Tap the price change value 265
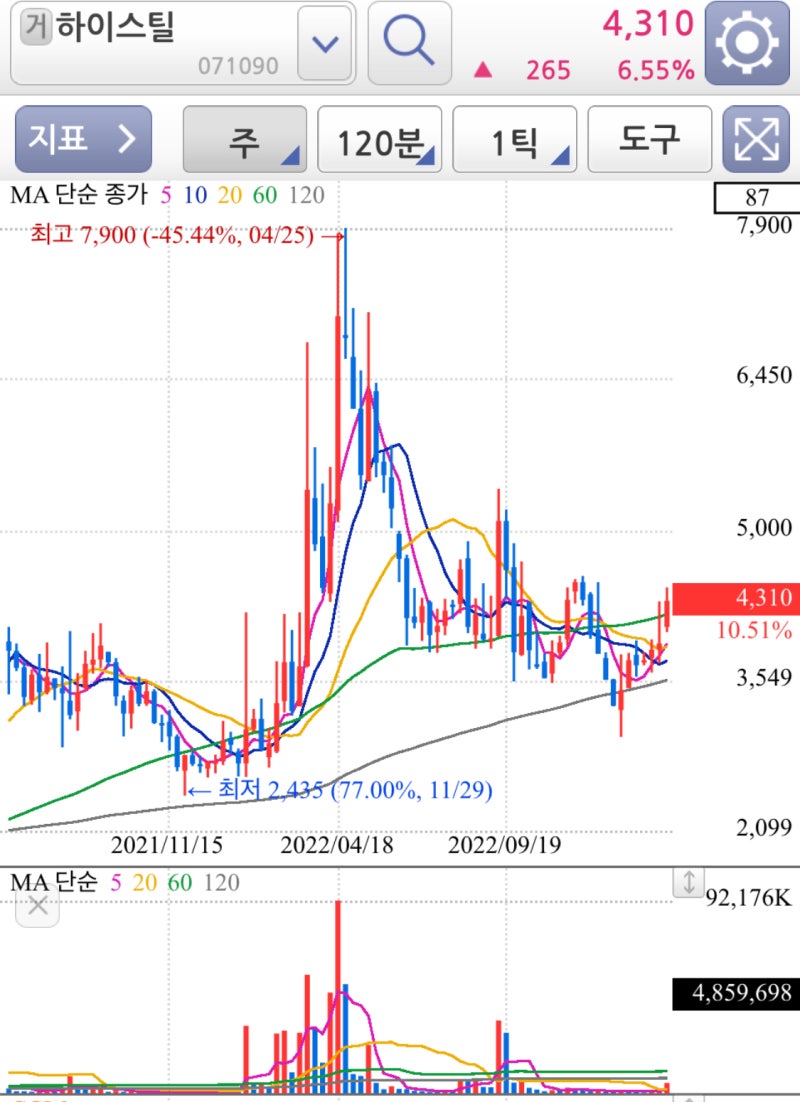The width and height of the screenshot is (800, 1102). (548, 70)
